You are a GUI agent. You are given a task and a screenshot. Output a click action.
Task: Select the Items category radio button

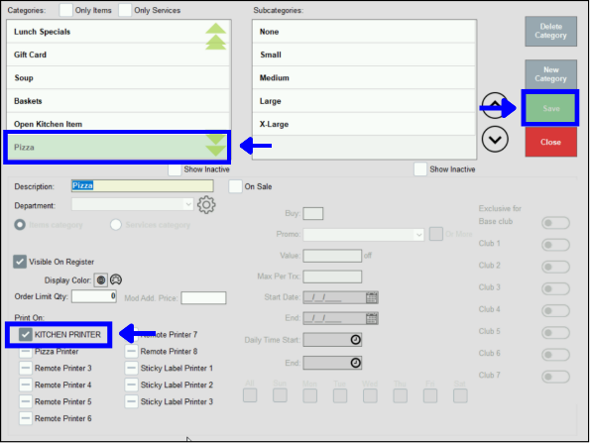point(20,225)
